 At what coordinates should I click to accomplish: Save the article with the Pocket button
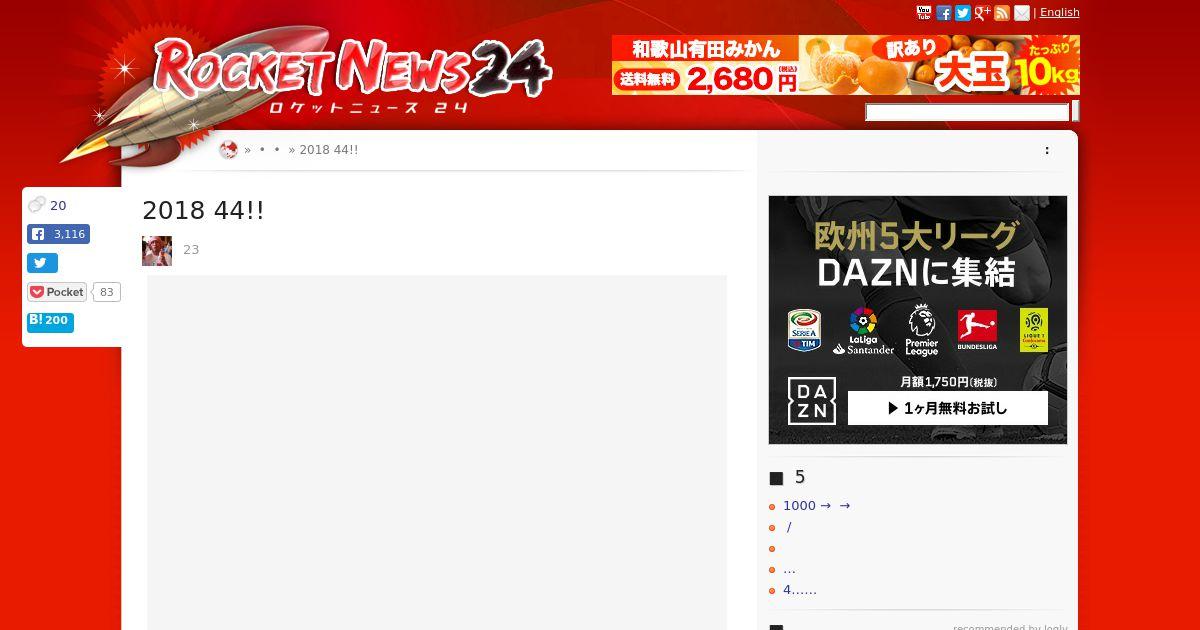(x=57, y=292)
